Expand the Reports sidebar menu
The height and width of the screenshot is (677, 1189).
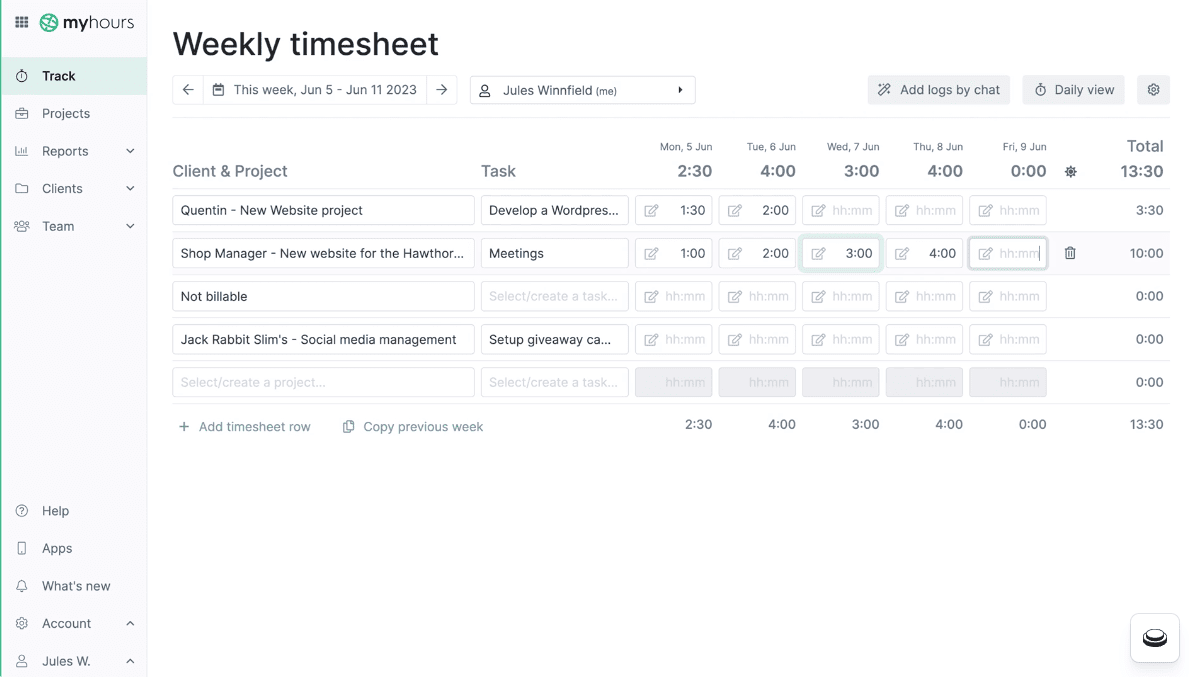tap(130, 151)
